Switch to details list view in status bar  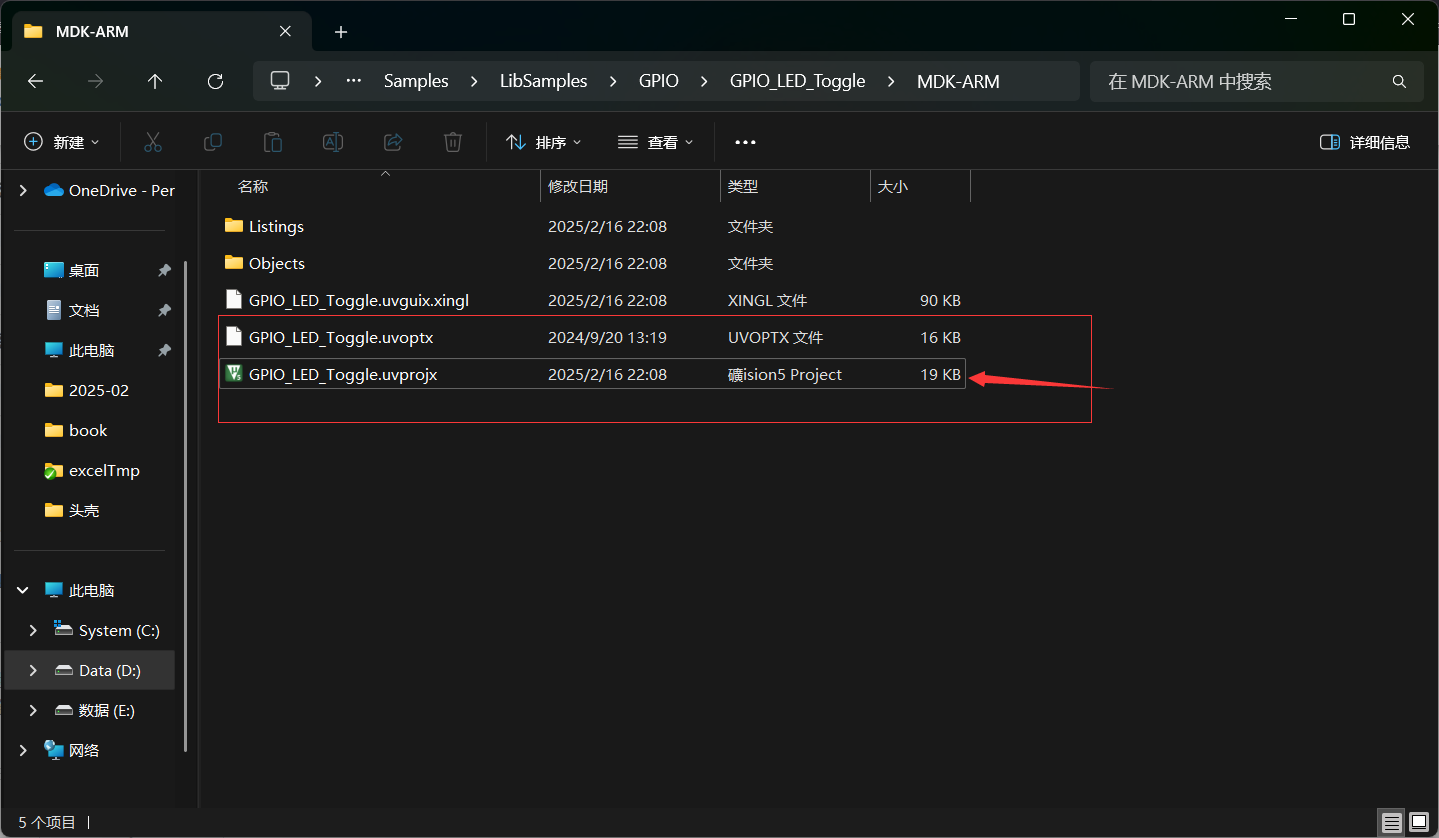(x=1392, y=823)
